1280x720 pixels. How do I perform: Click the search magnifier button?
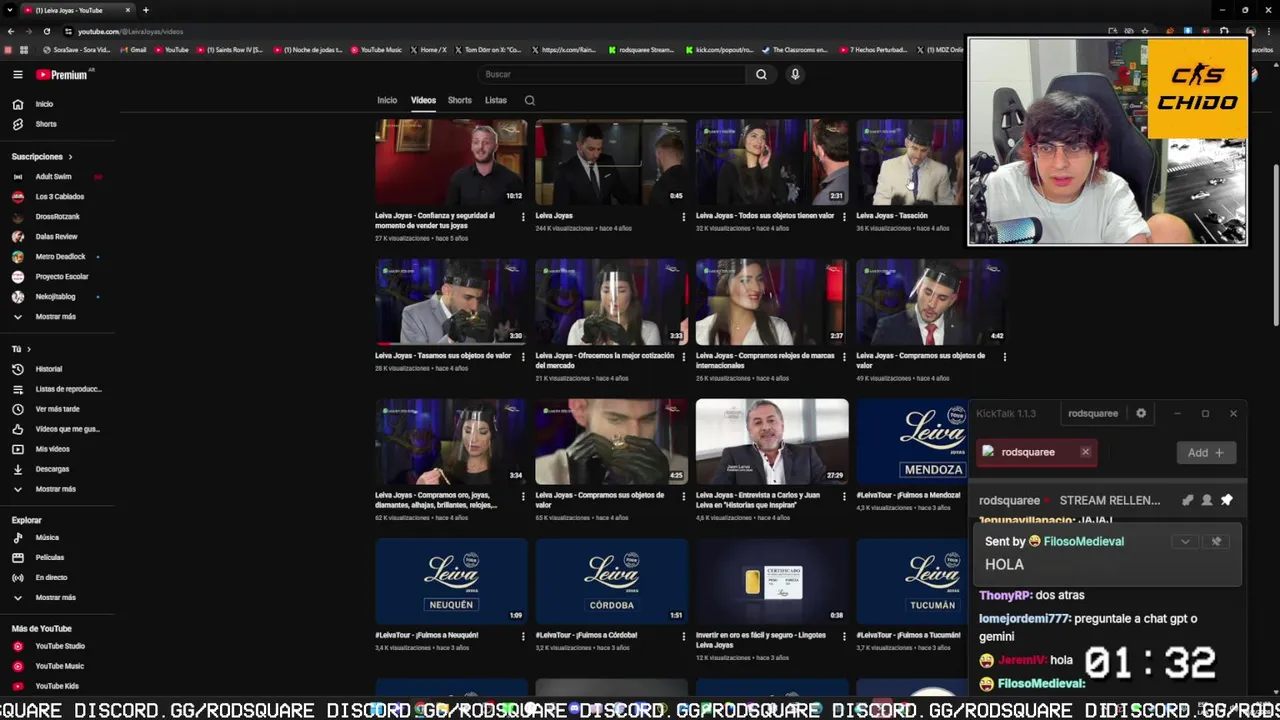[x=761, y=74]
